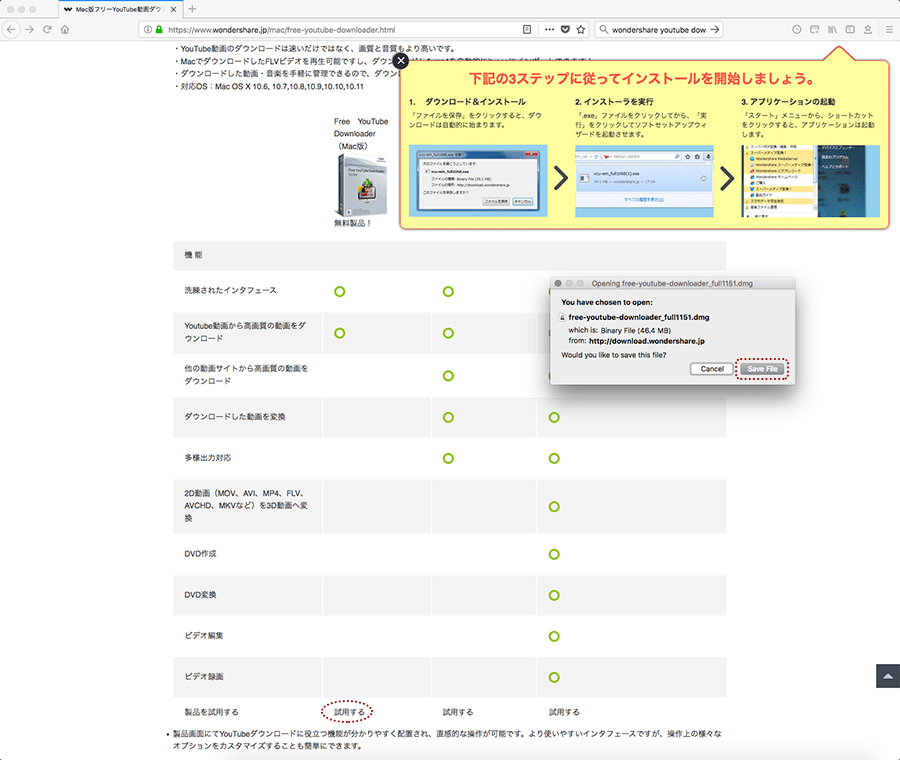Open the Library bookshelf icon
The height and width of the screenshot is (760, 900).
832,29
